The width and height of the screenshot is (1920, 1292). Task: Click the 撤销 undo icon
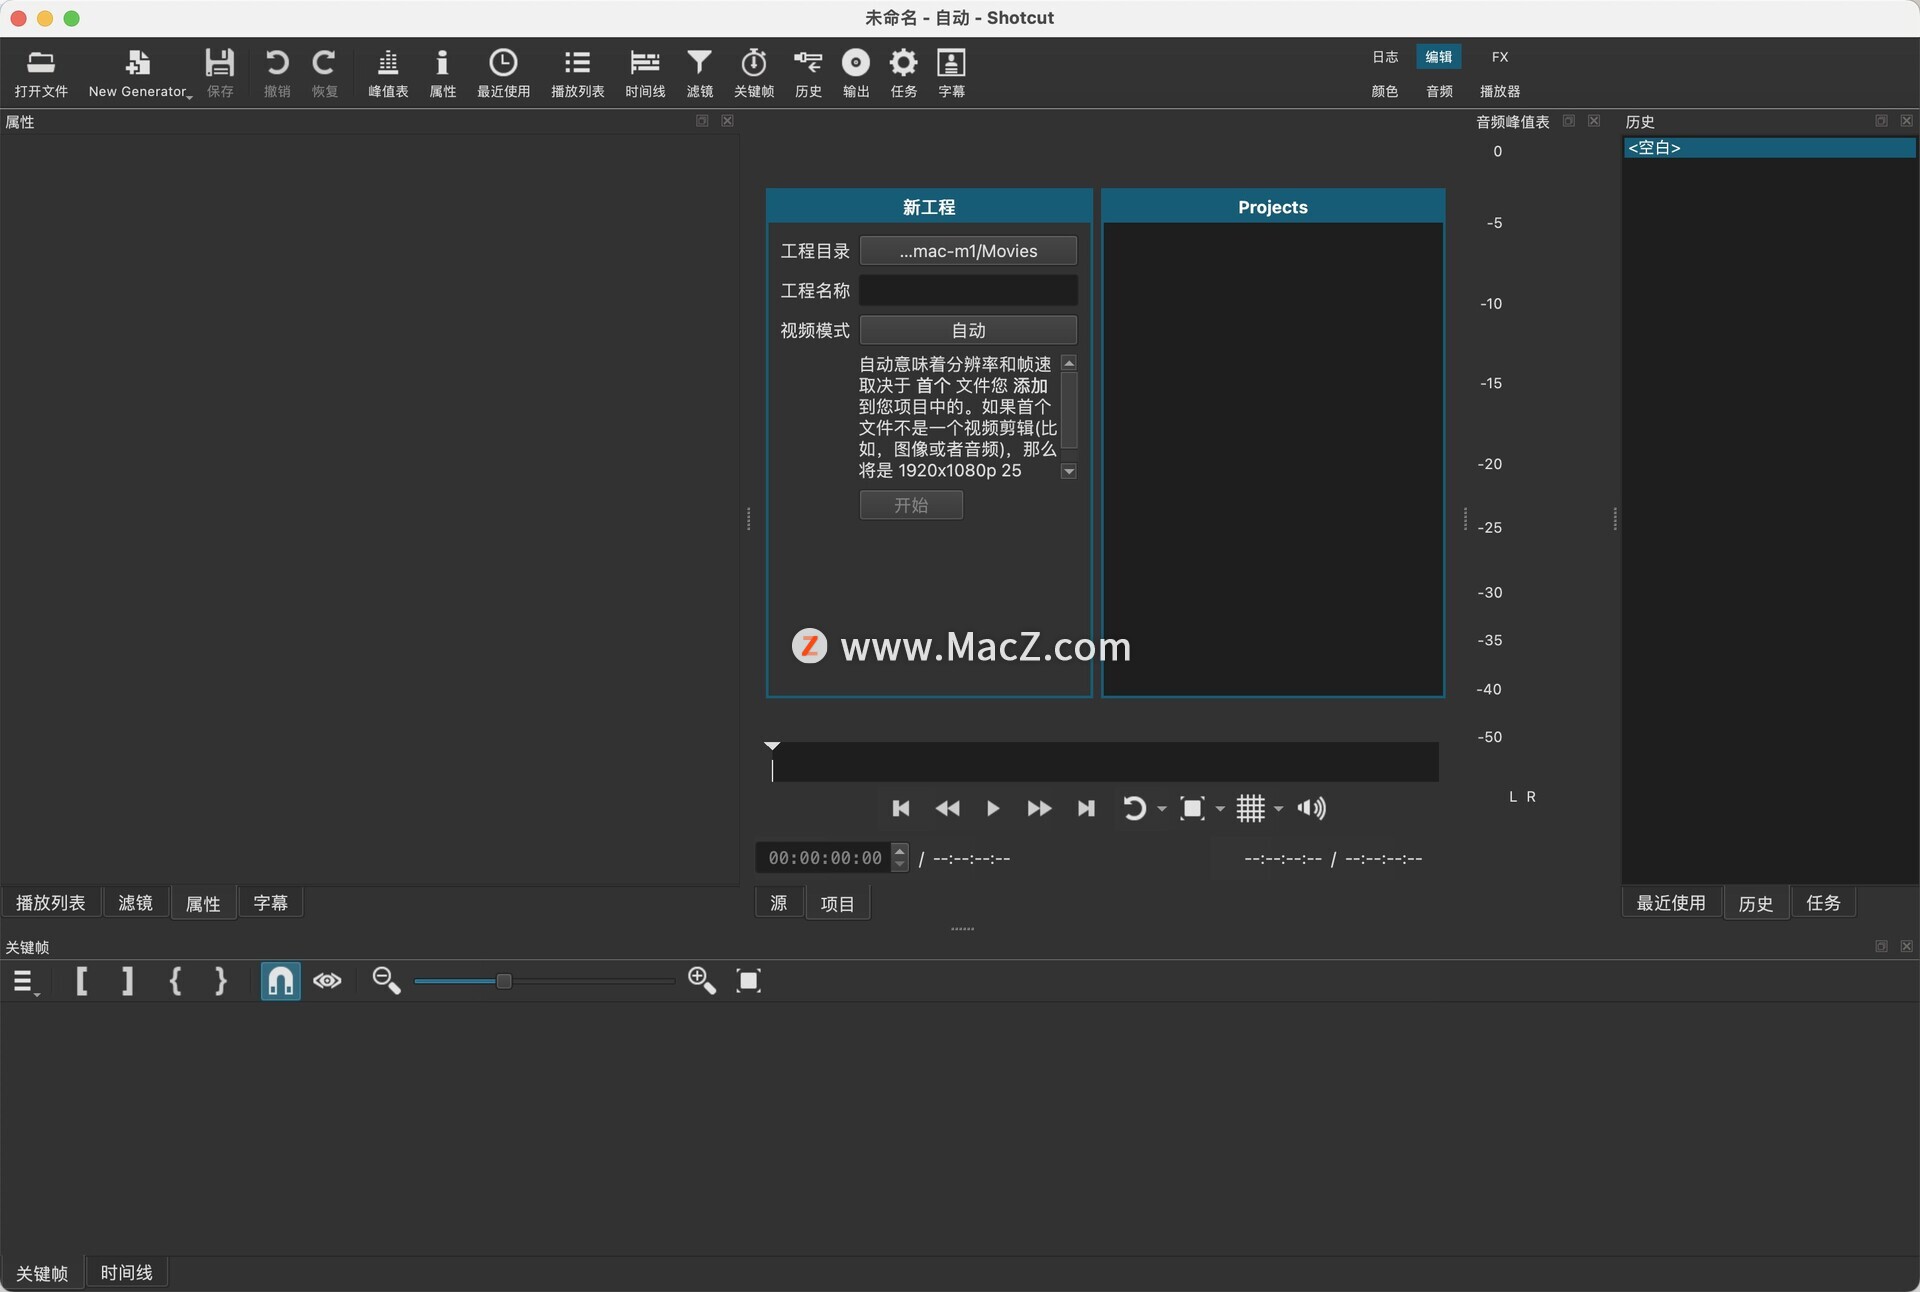coord(277,73)
